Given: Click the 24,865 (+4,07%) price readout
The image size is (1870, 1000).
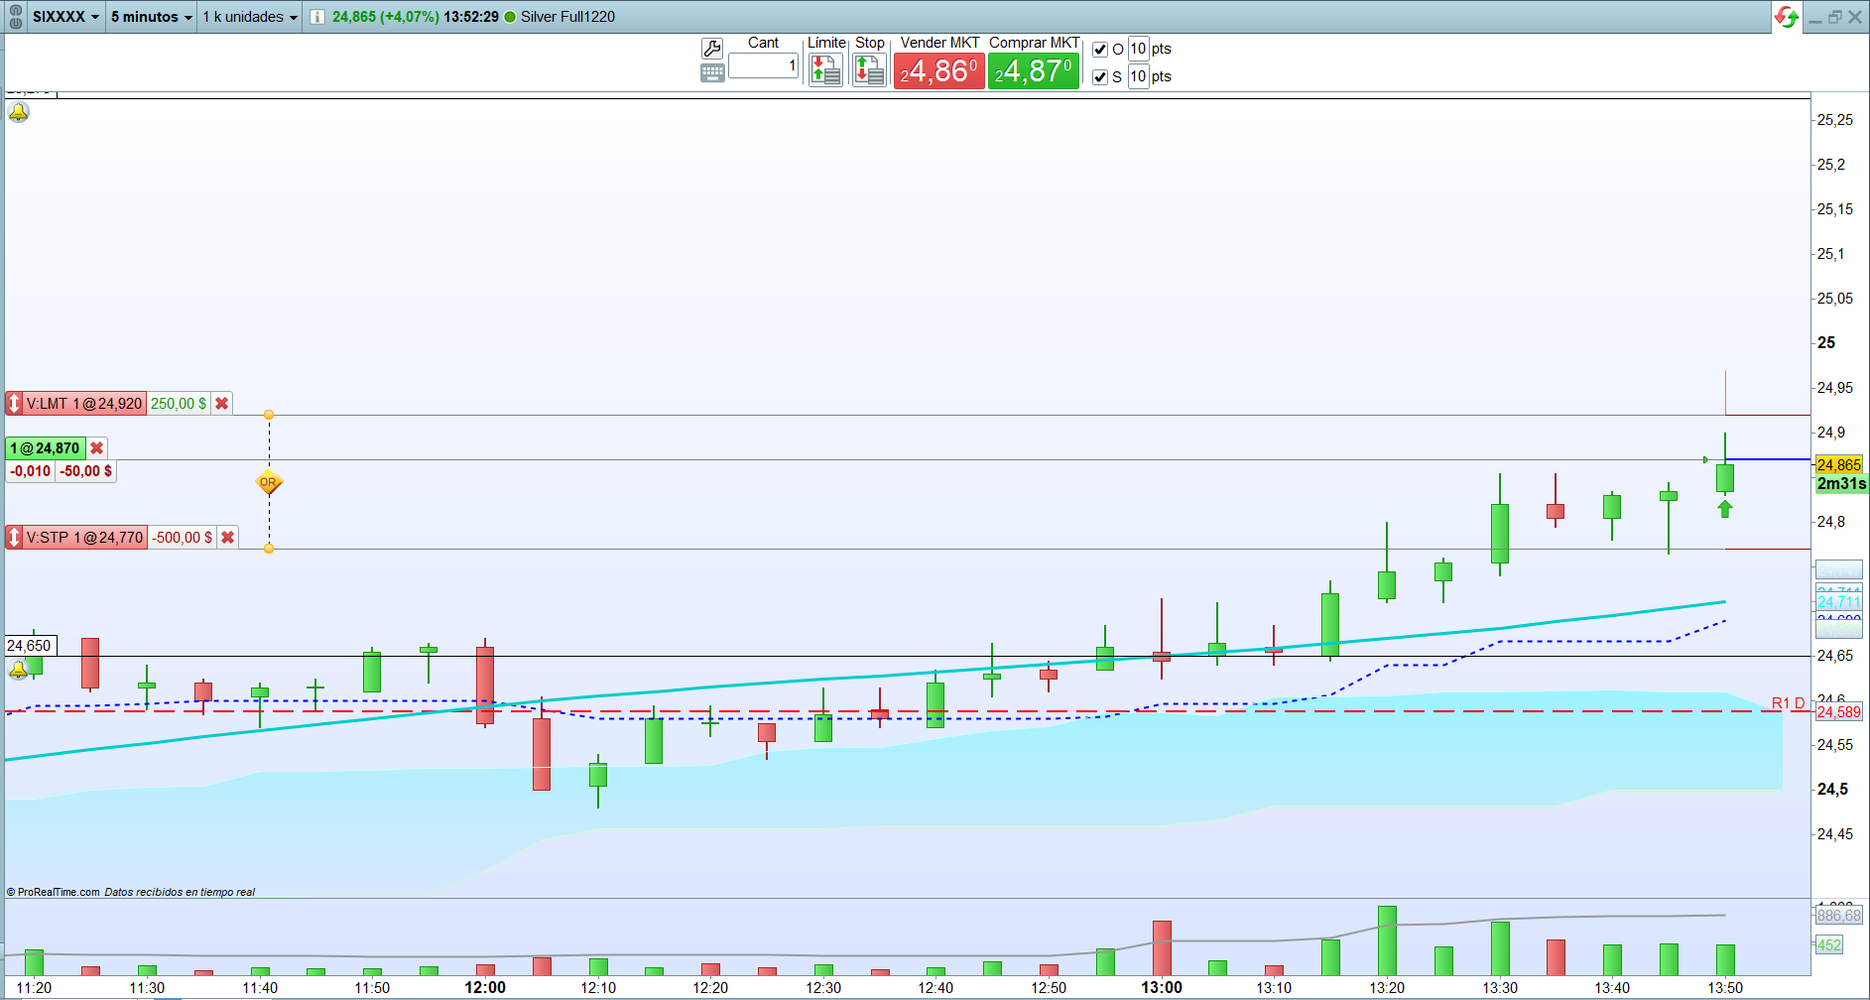Looking at the screenshot, I should pyautogui.click(x=385, y=17).
